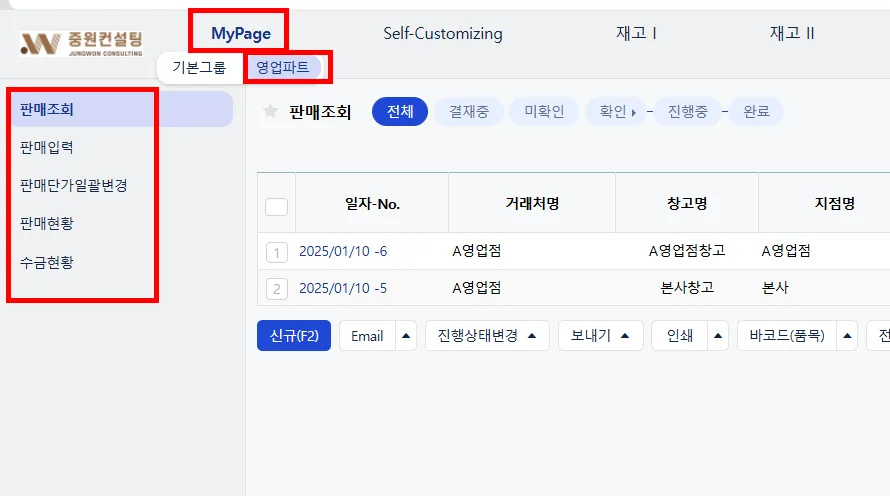
Task: Expand the arrow beside 인쇄 button
Action: tap(717, 335)
